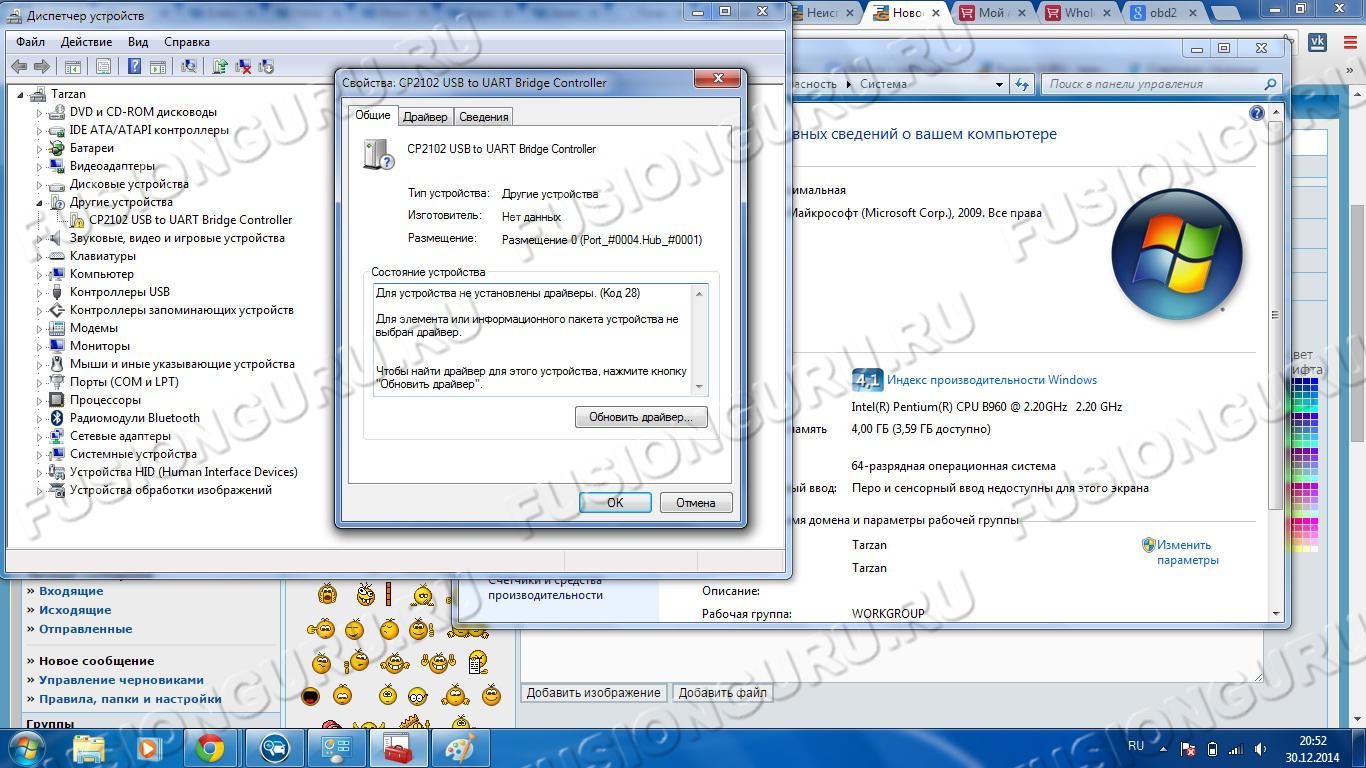The width and height of the screenshot is (1366, 768).
Task: Expand IDE ATA/ATAPI контроллеры node
Action: 40,131
